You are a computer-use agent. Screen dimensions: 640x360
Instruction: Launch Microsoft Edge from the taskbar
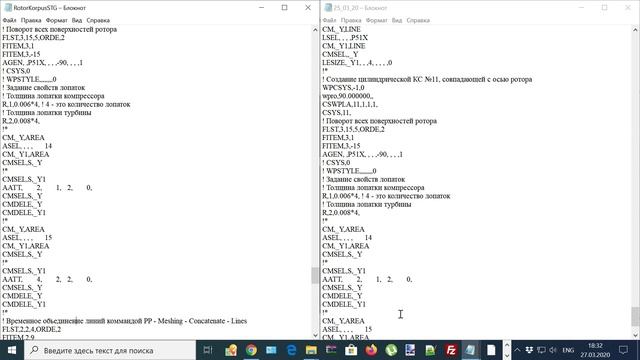(x=291, y=350)
